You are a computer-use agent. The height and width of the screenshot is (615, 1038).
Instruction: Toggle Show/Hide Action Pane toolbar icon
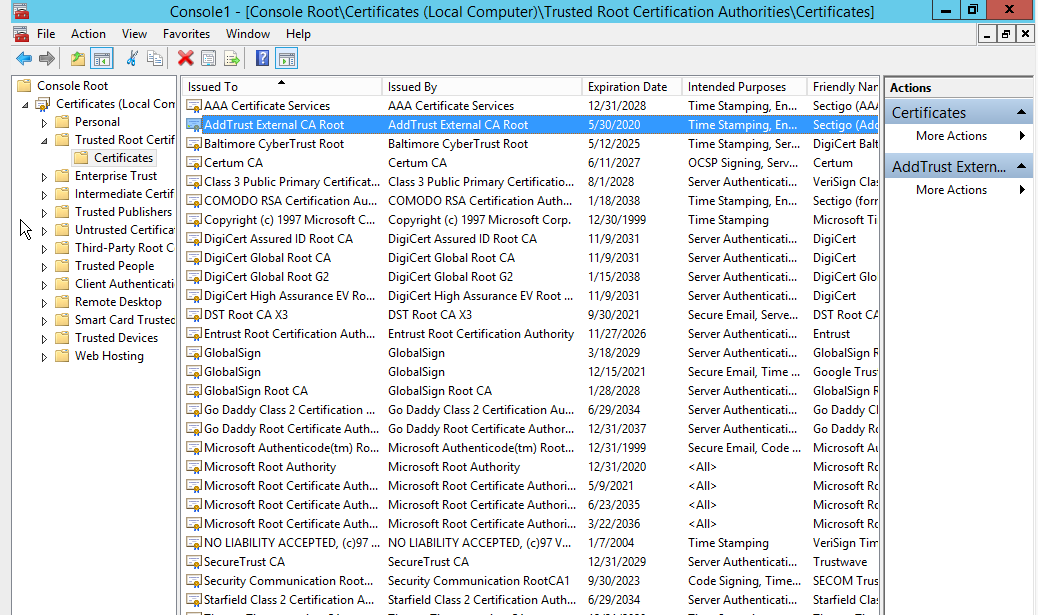(287, 59)
